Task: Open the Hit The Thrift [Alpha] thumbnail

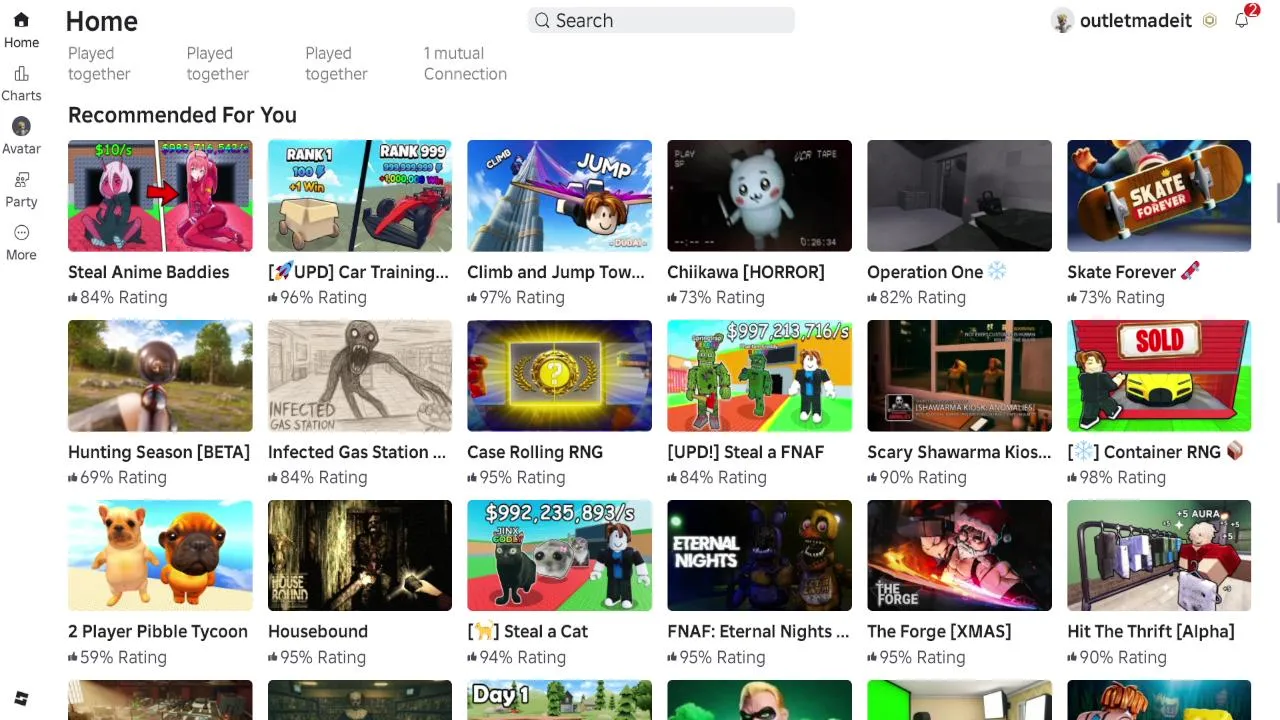Action: 1159,555
